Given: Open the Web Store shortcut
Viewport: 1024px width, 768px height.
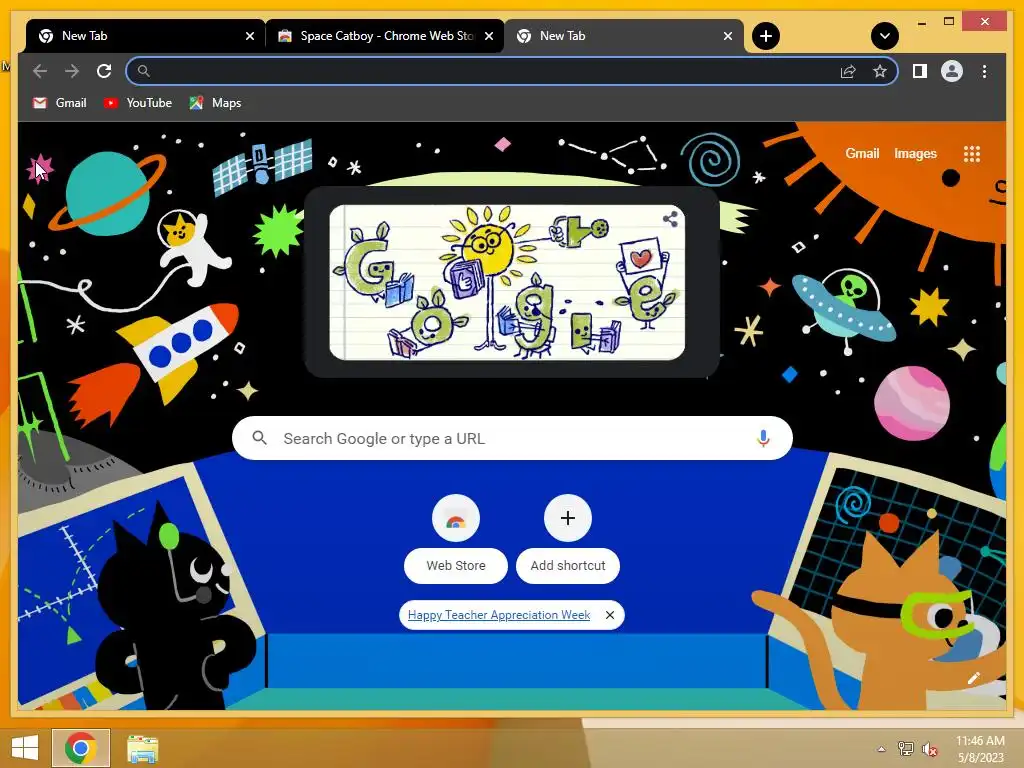Looking at the screenshot, I should click(456, 539).
